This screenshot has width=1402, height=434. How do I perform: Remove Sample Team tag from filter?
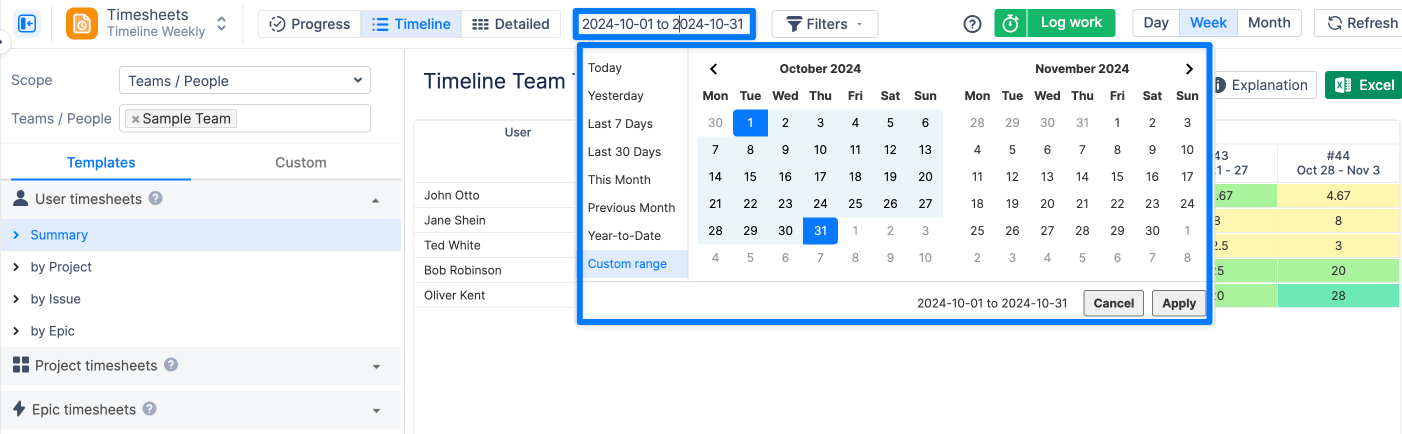(135, 119)
